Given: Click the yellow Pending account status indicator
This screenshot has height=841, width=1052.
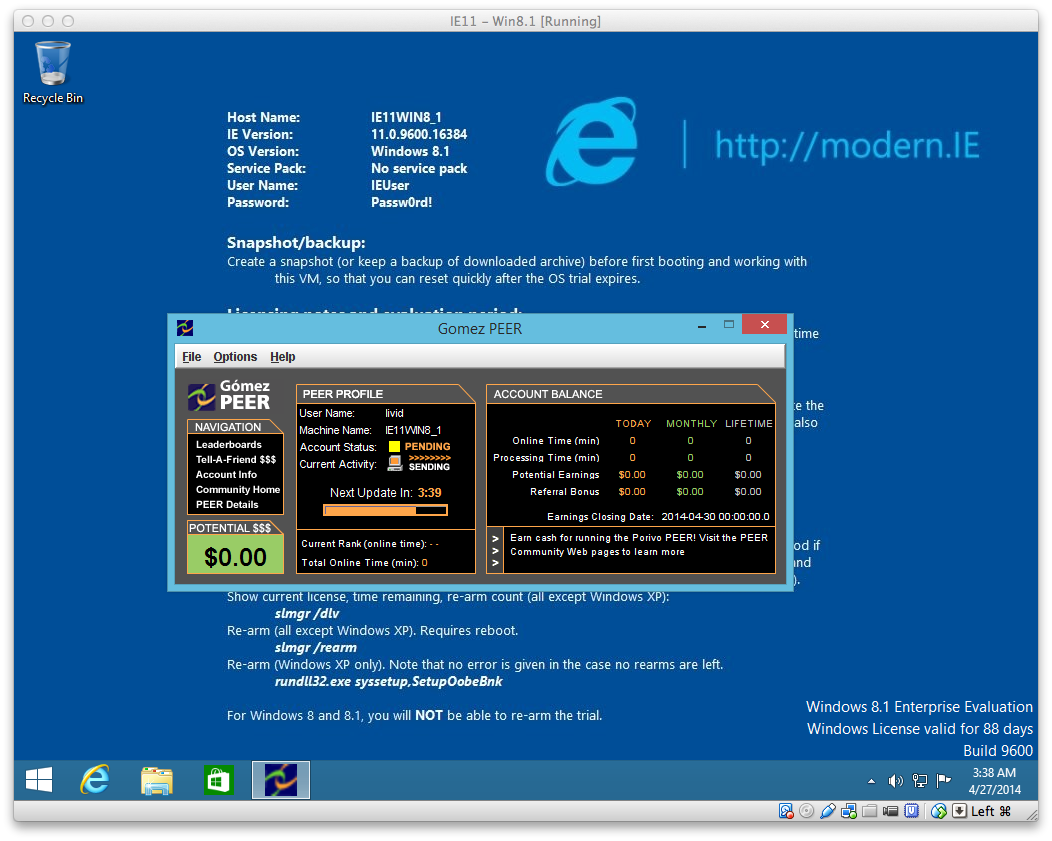Looking at the screenshot, I should tap(395, 447).
